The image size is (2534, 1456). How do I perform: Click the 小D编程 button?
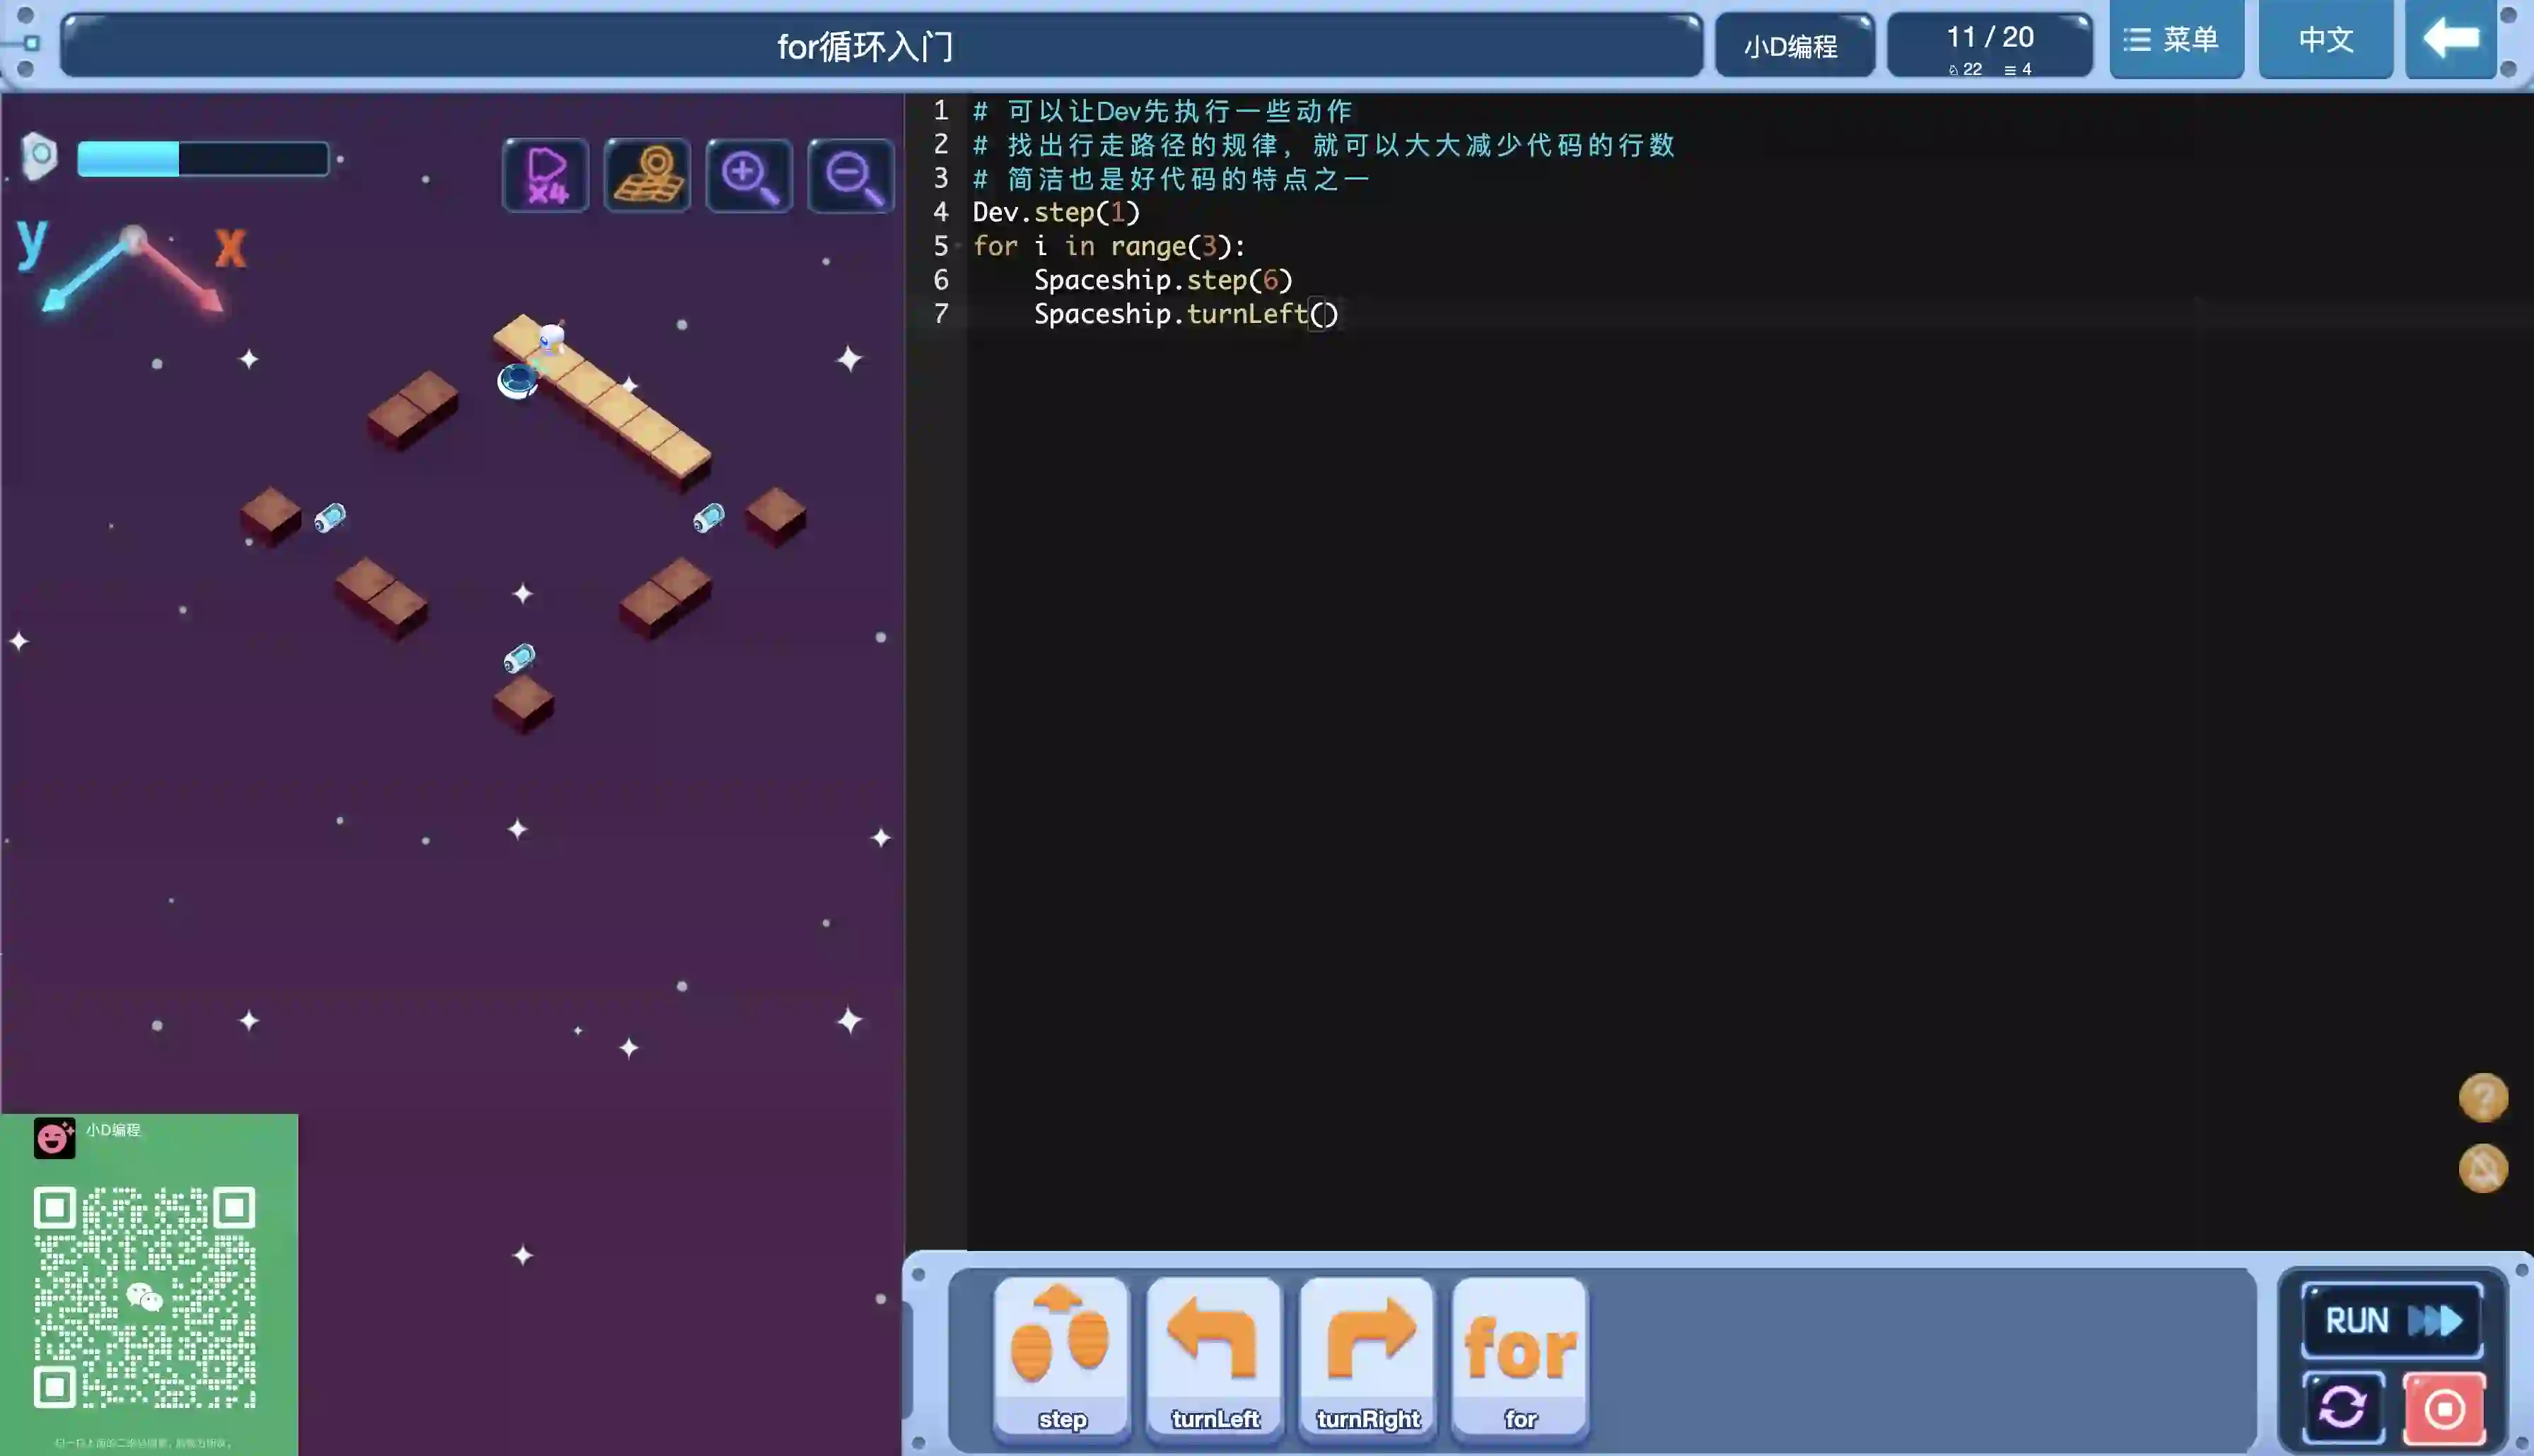click(x=1794, y=46)
